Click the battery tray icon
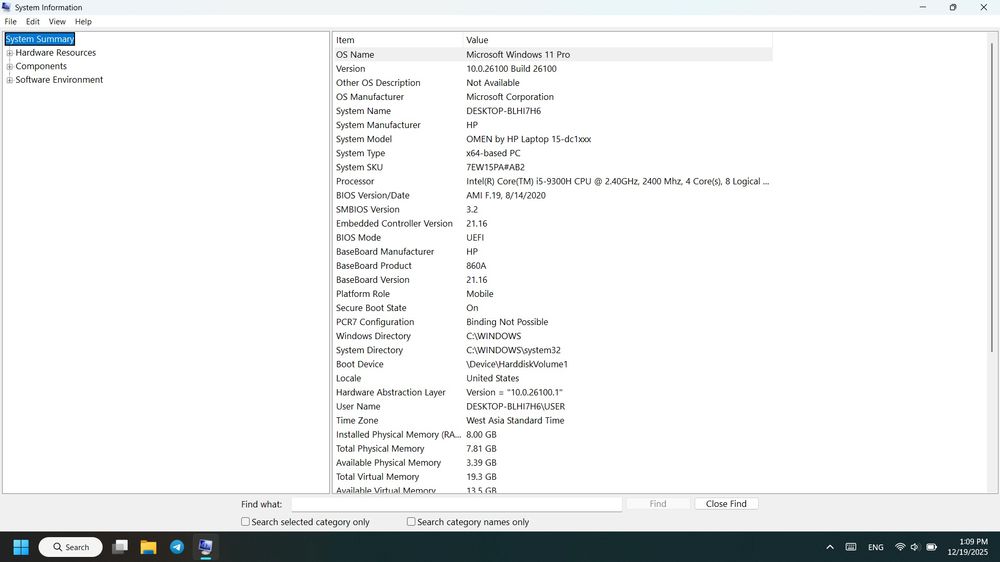1000x562 pixels. pyautogui.click(x=931, y=547)
